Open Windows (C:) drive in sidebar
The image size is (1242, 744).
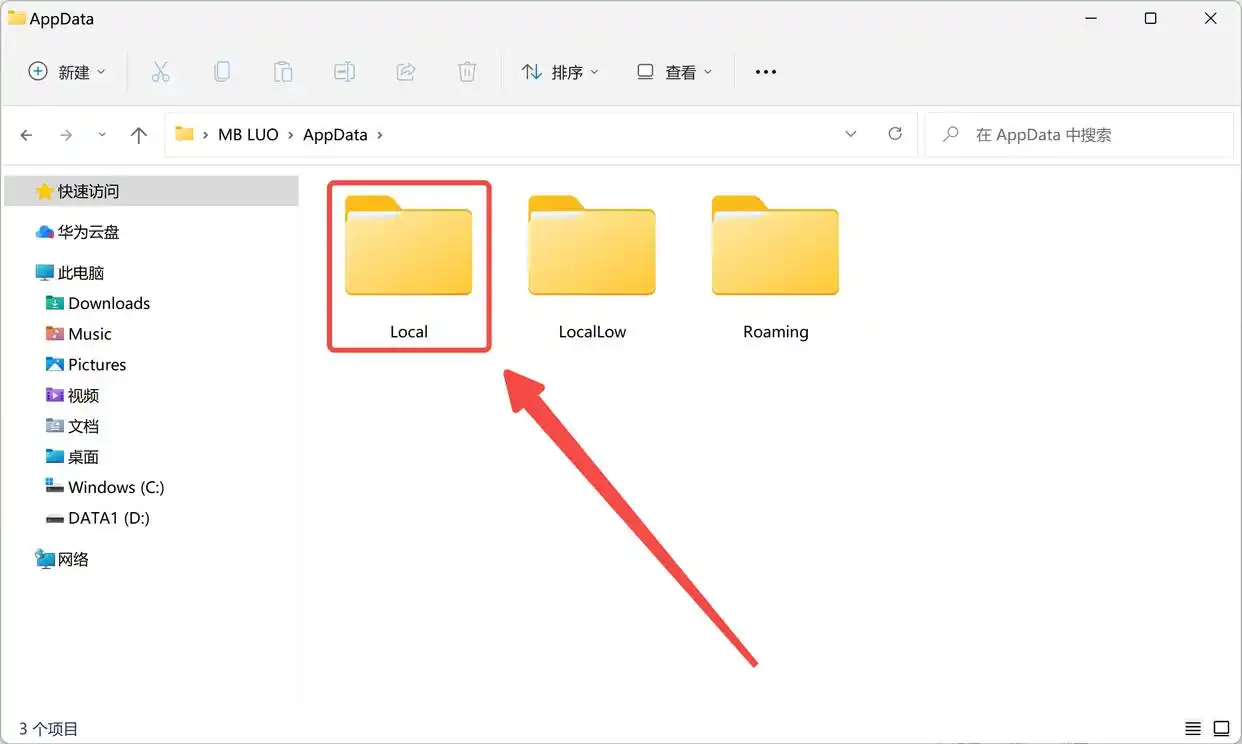[115, 487]
